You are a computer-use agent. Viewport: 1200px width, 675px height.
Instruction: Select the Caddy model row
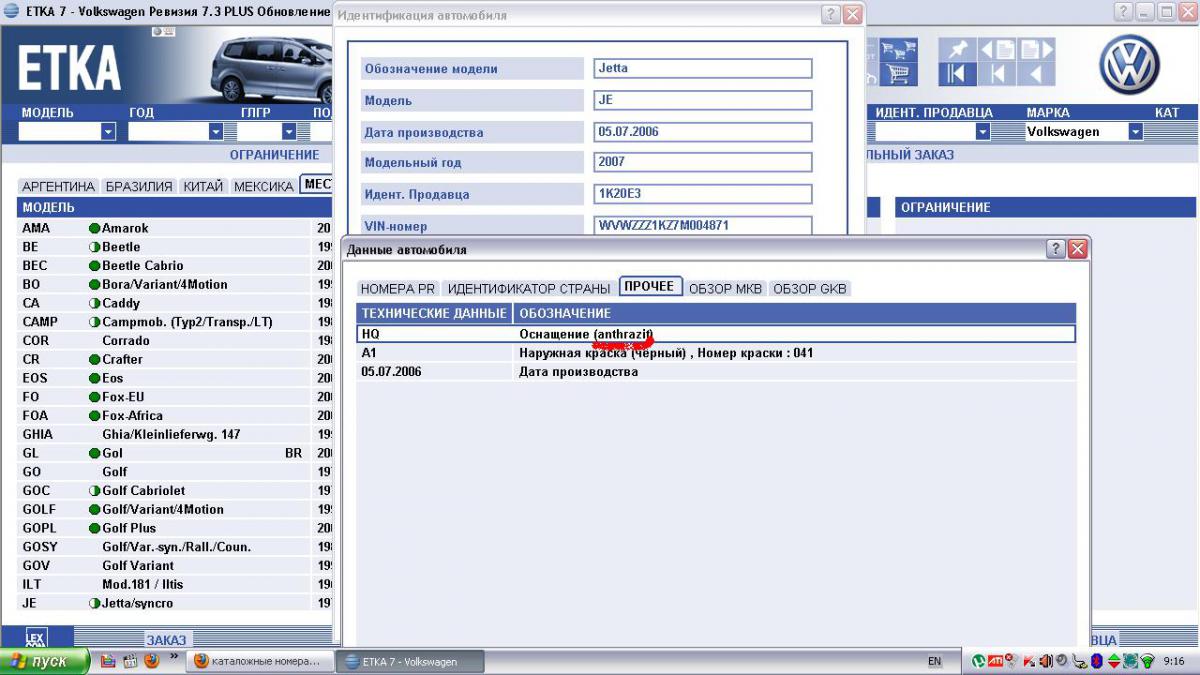175,303
